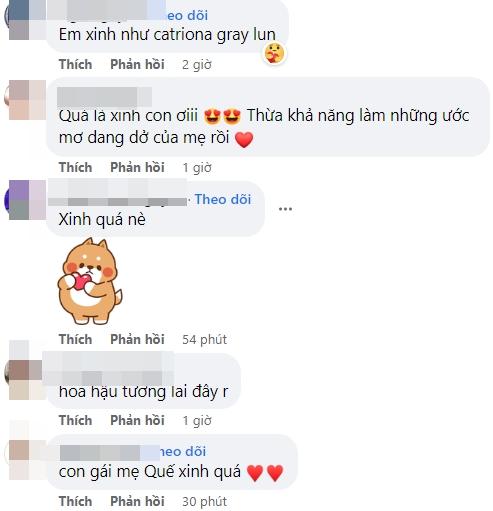Click the Shiba dog heart sticker
Viewport: 493px width, 511px height.
90,281
